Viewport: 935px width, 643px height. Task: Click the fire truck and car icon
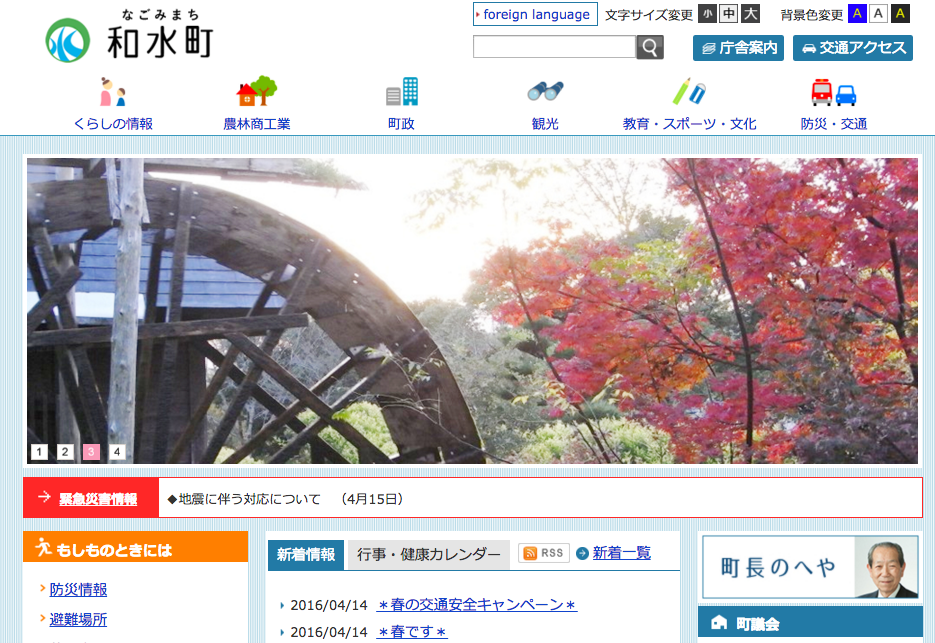pos(834,92)
